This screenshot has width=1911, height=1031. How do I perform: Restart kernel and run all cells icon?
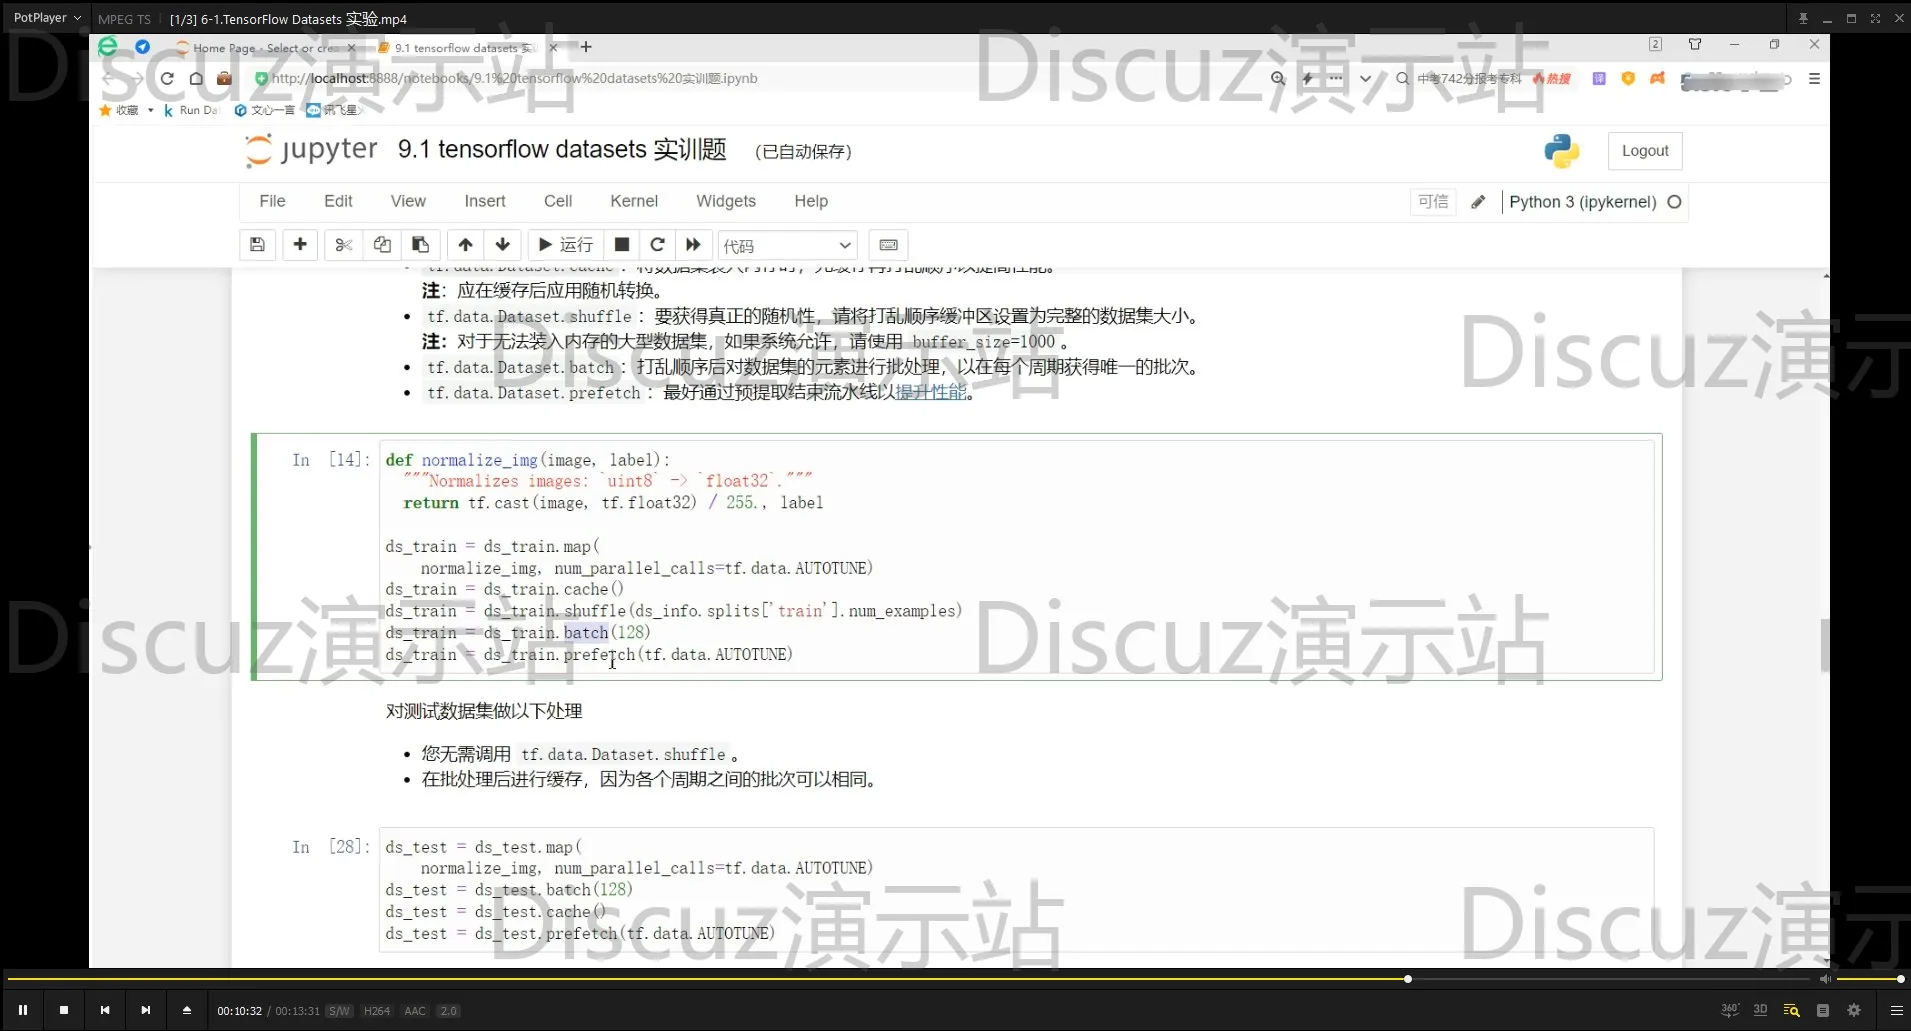click(693, 245)
